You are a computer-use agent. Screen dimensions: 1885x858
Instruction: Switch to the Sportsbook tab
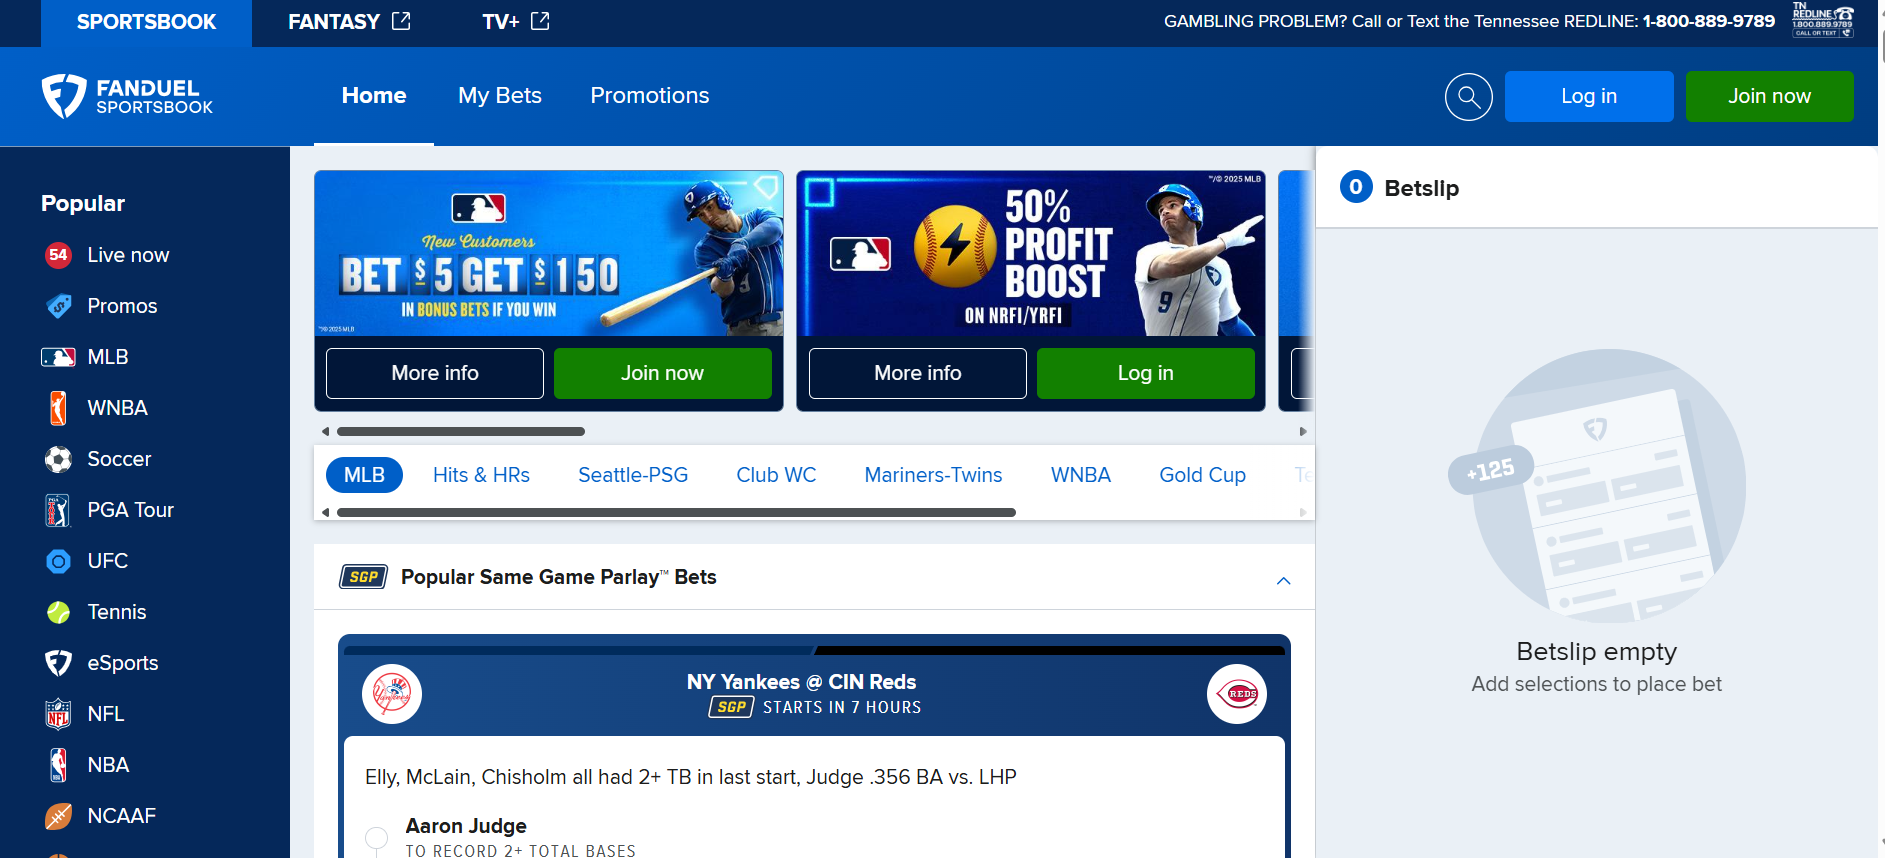coord(146,22)
